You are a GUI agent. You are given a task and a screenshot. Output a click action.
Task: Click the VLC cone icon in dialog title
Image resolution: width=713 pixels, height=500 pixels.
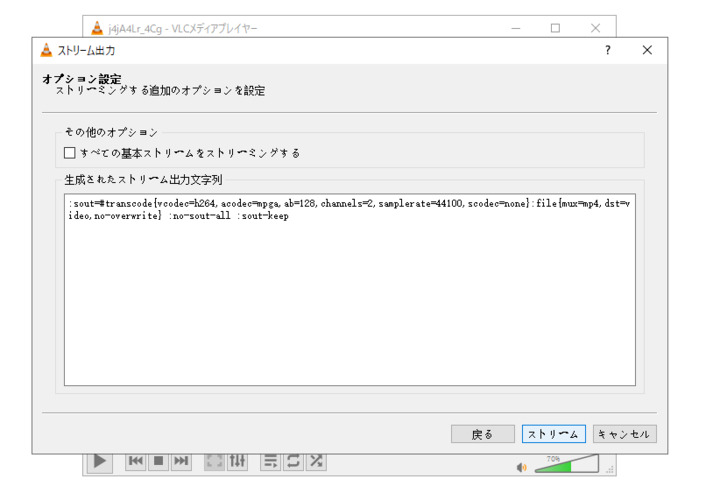pyautogui.click(x=46, y=50)
